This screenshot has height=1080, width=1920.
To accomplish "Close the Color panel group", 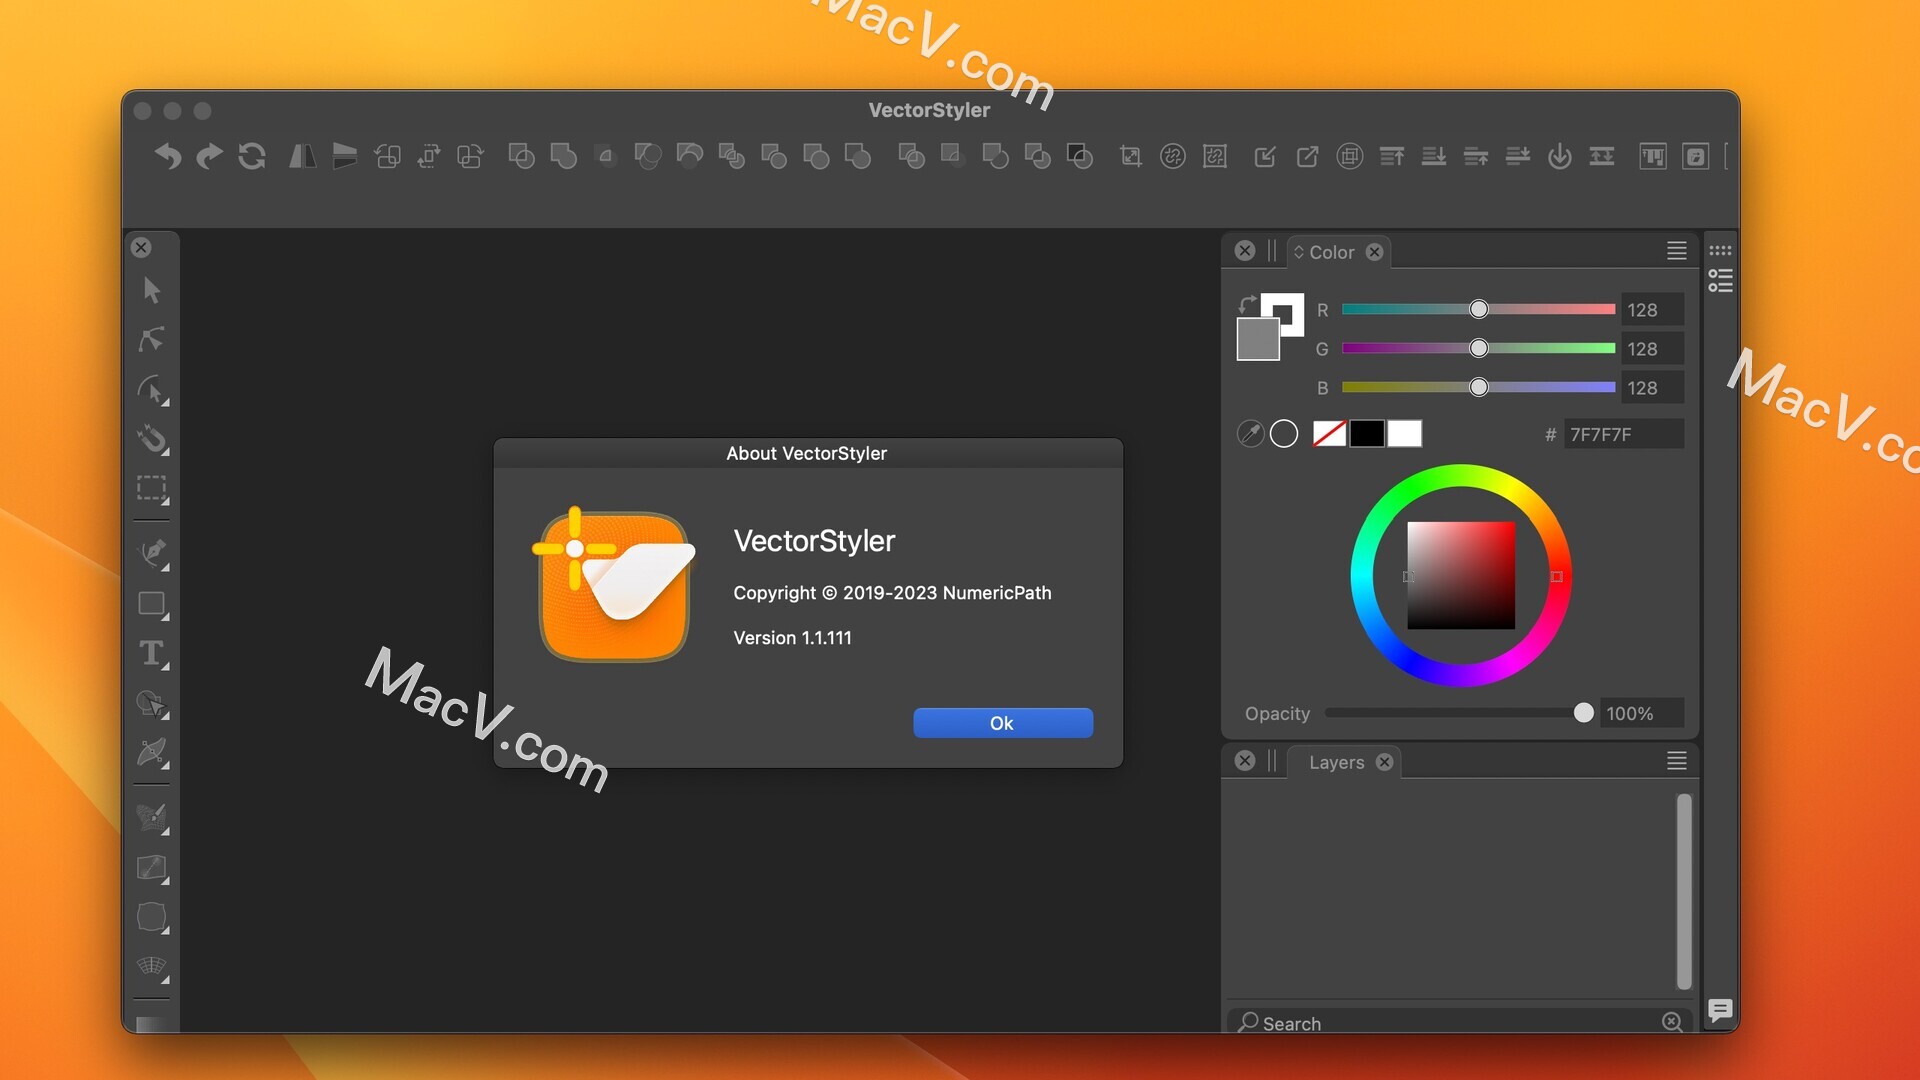I will click(1245, 251).
